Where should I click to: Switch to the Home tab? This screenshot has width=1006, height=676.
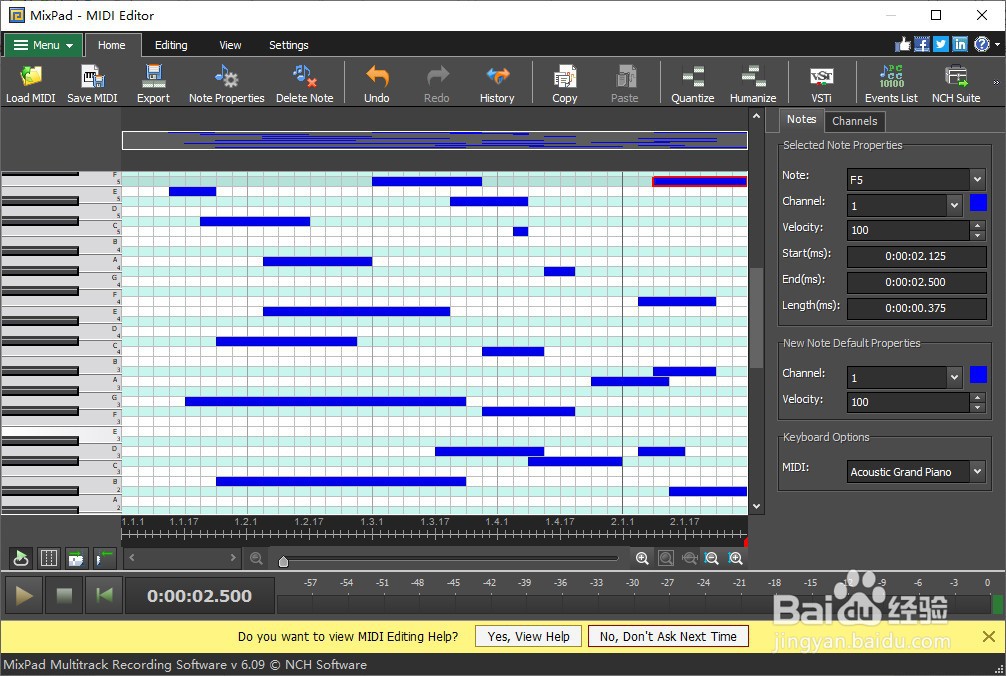pos(112,45)
